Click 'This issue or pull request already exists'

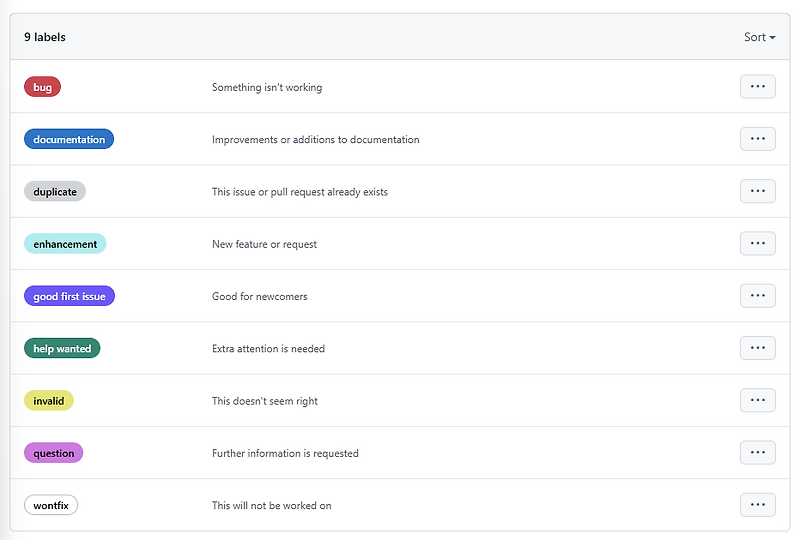coord(300,192)
